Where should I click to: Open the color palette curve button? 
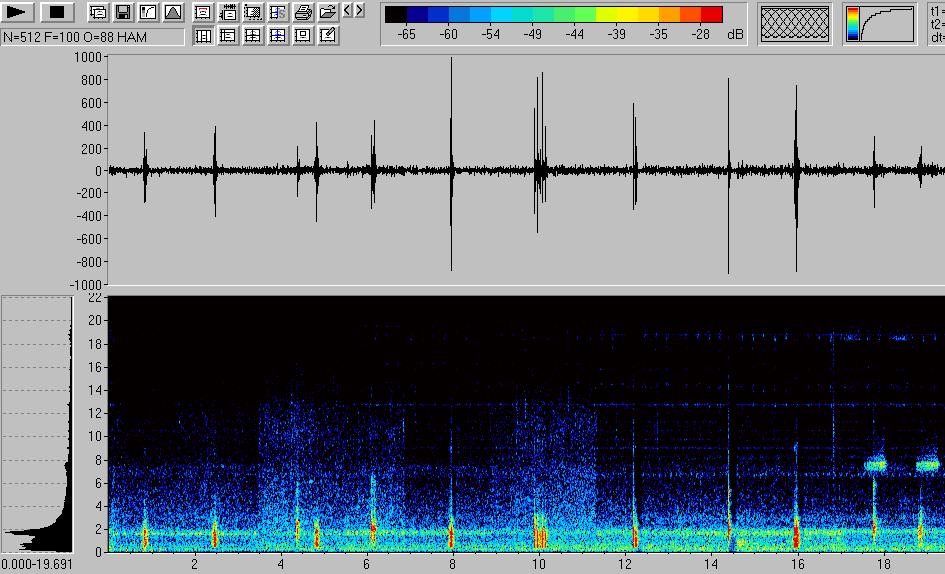(880, 24)
